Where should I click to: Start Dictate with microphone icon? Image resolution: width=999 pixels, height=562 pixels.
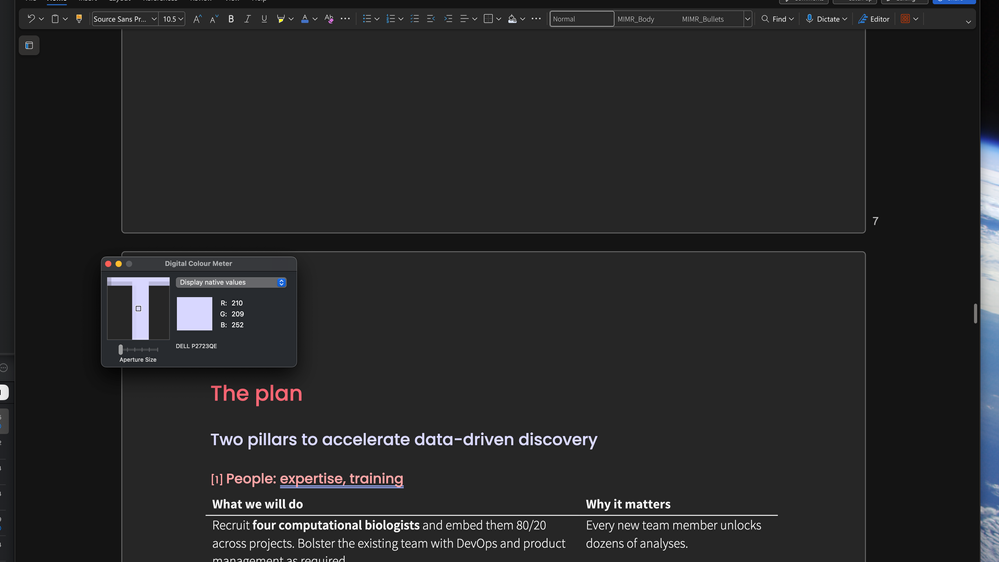[x=823, y=19]
